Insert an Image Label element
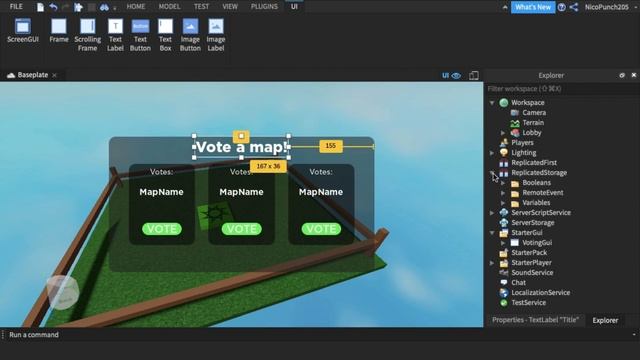Viewport: 640px width, 360px height. pyautogui.click(x=216, y=35)
